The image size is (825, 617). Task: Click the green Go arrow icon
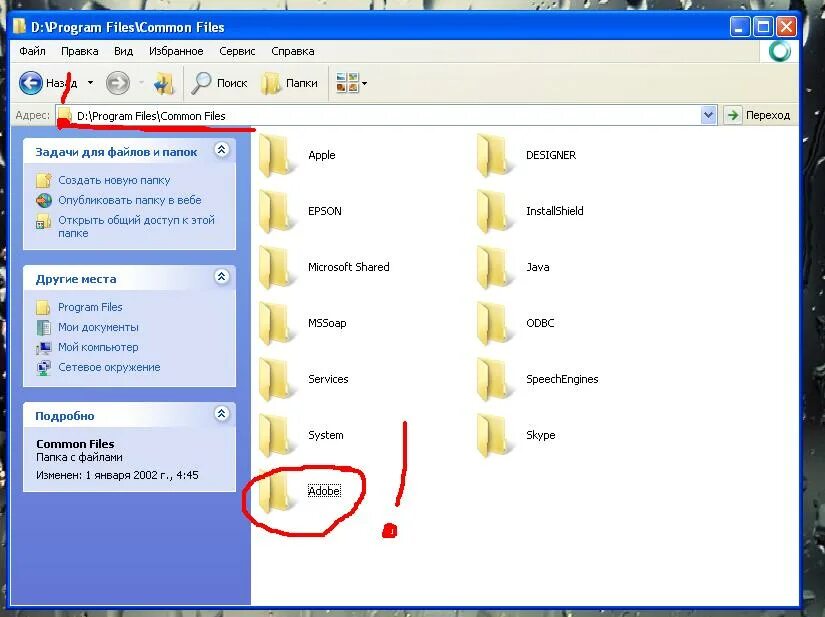(x=732, y=115)
